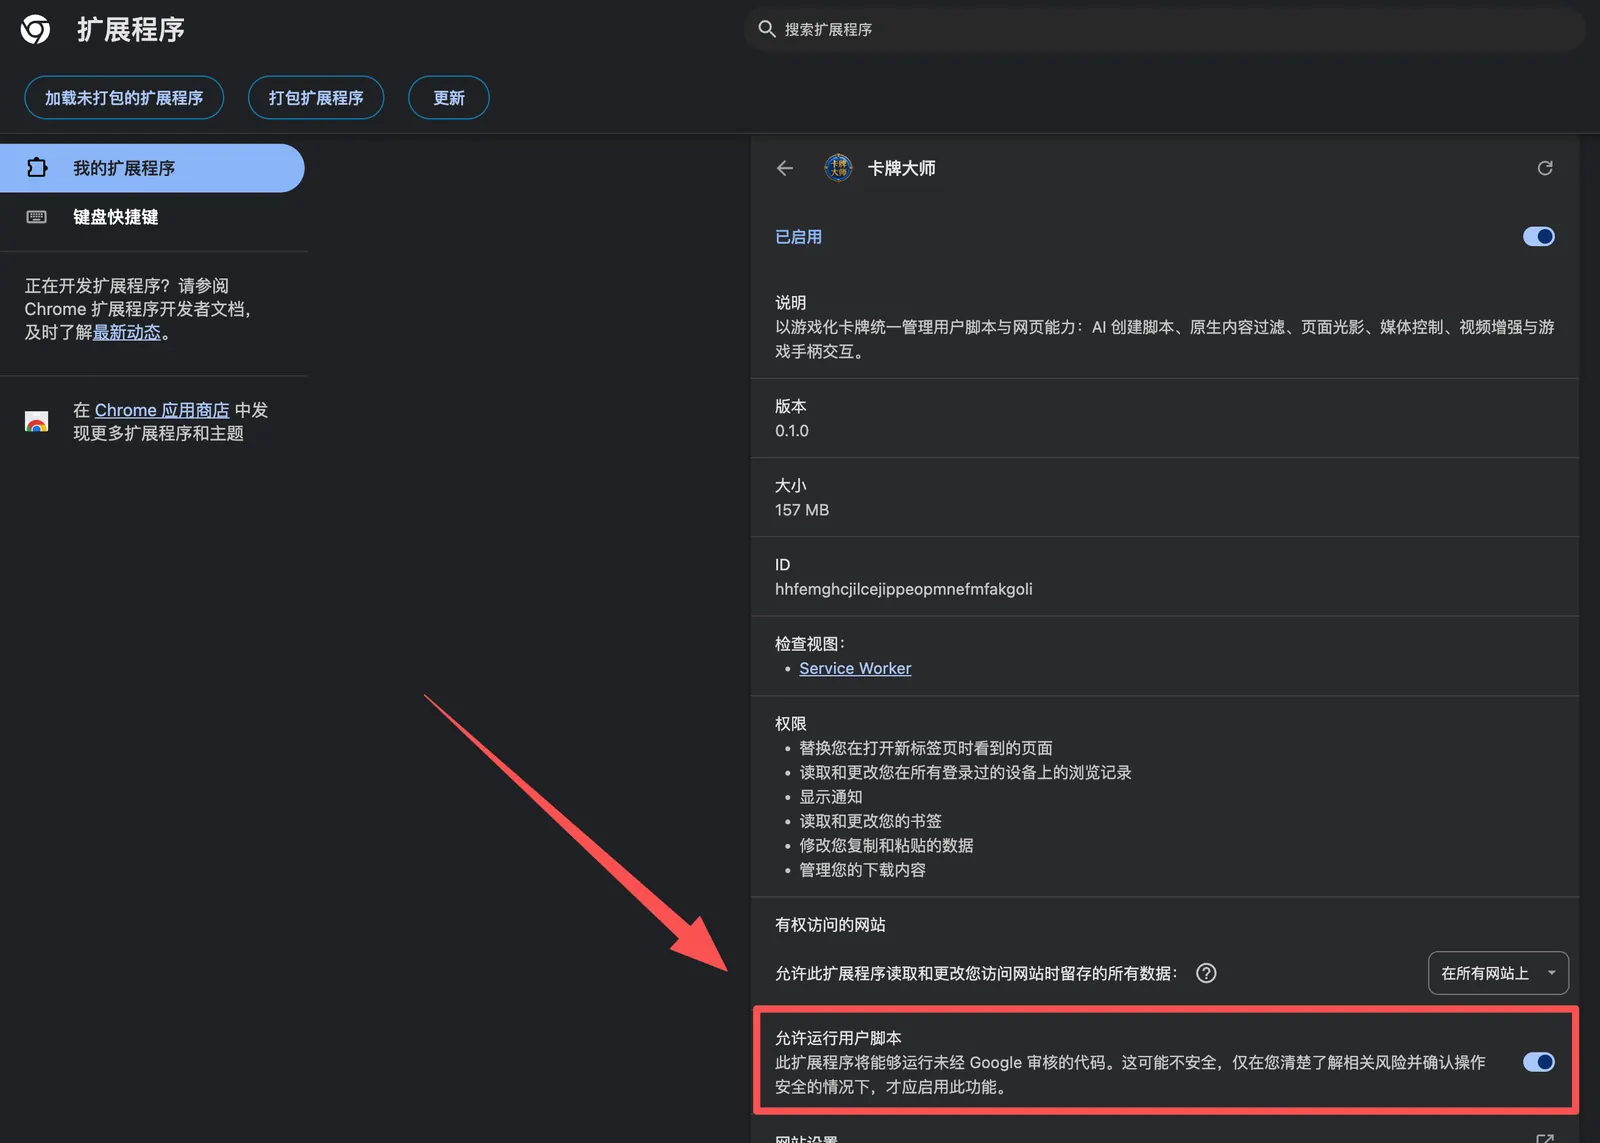Viewport: 1600px width, 1143px height.
Task: Click the Chrome logo beside 扩展程序 title
Action: (x=35, y=29)
